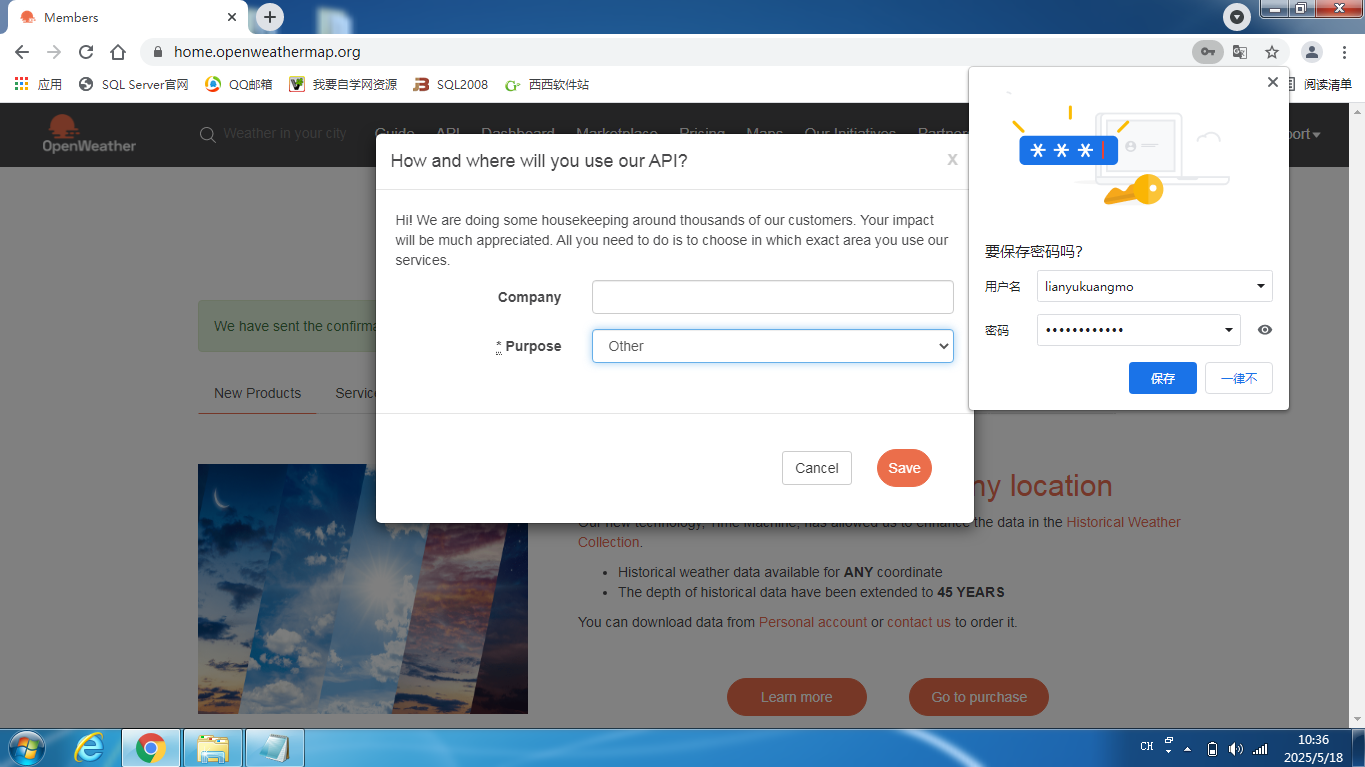Click the blue 保存 button
This screenshot has width=1365, height=767.
[x=1162, y=378]
